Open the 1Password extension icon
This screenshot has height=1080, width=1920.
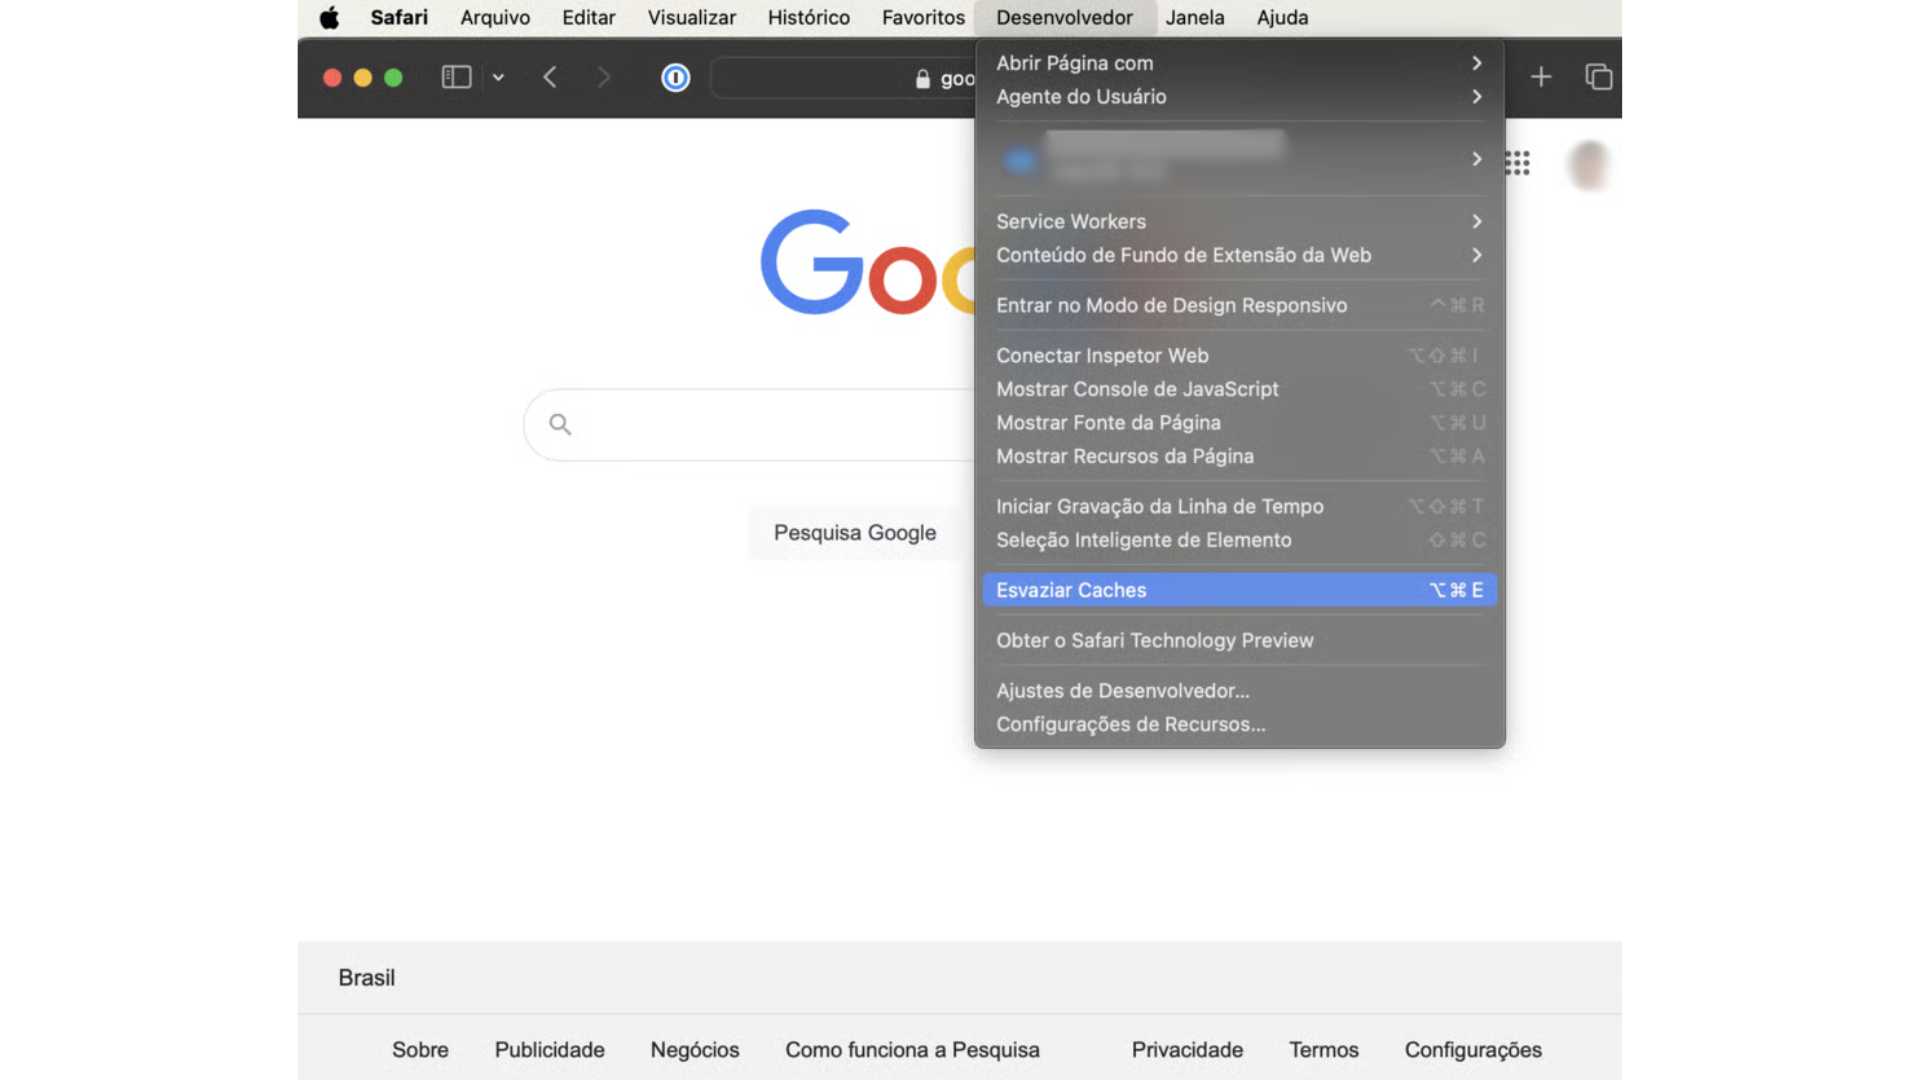click(676, 77)
